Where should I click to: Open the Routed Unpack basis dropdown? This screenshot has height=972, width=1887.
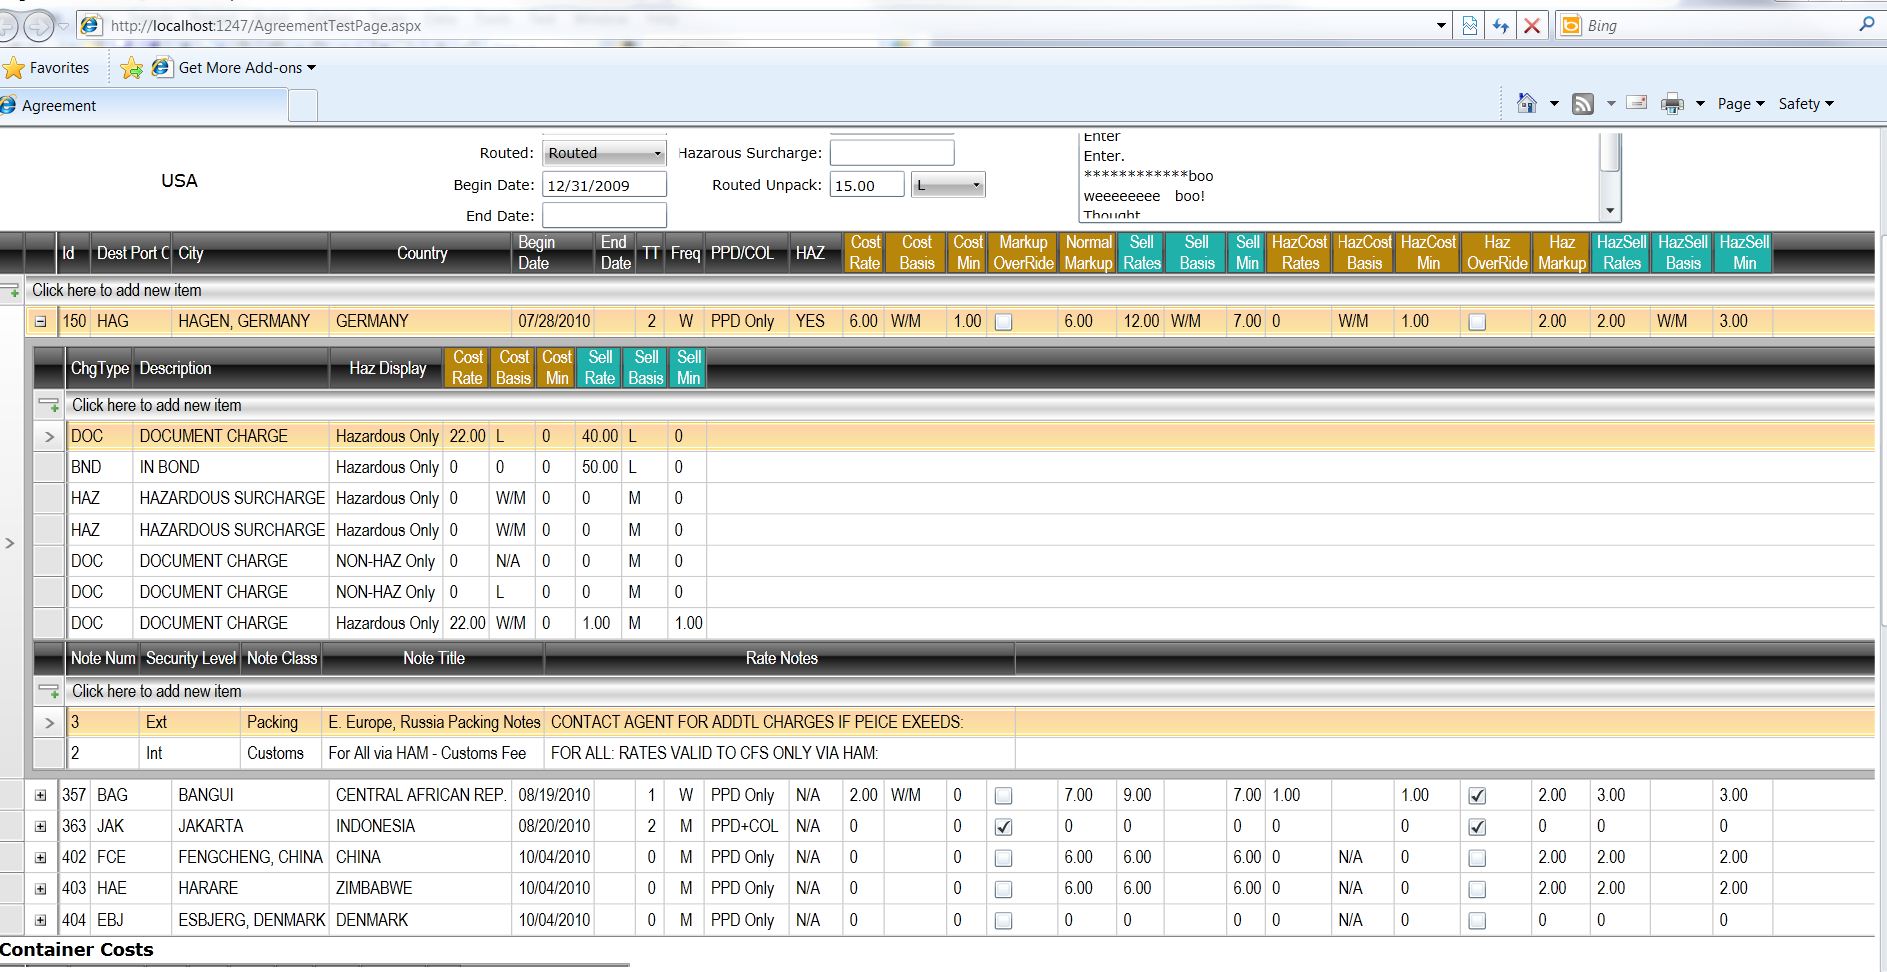(948, 185)
